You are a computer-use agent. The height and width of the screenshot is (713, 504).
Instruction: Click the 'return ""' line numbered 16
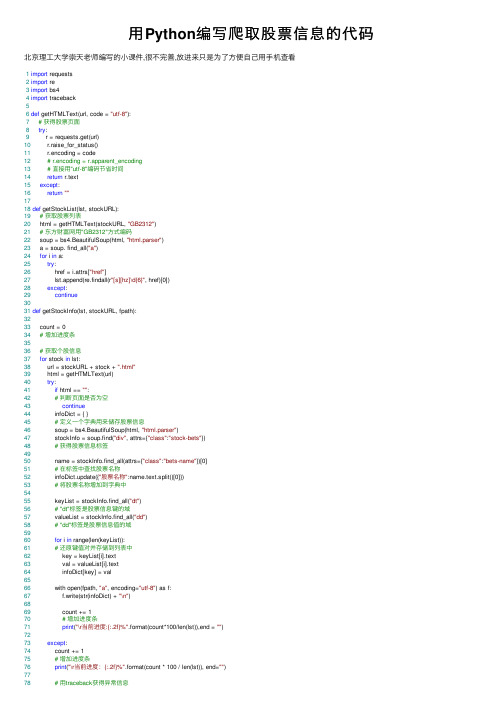point(58,193)
